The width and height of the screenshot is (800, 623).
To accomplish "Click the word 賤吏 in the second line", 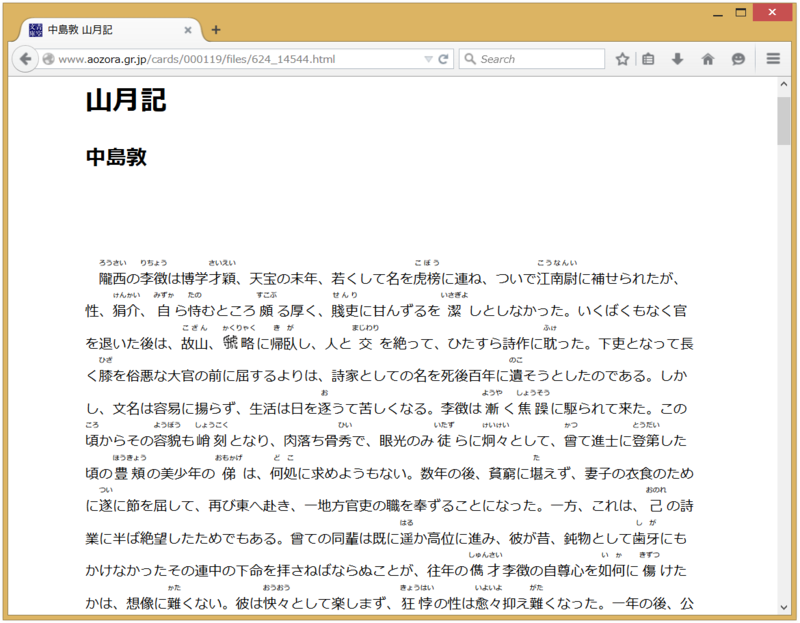I will pos(345,311).
